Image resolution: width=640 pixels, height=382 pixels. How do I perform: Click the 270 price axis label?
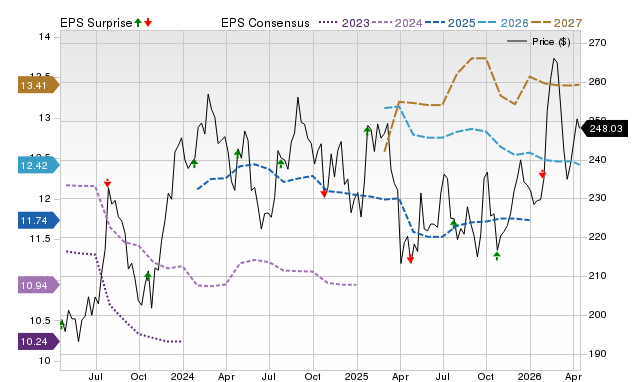(x=597, y=42)
